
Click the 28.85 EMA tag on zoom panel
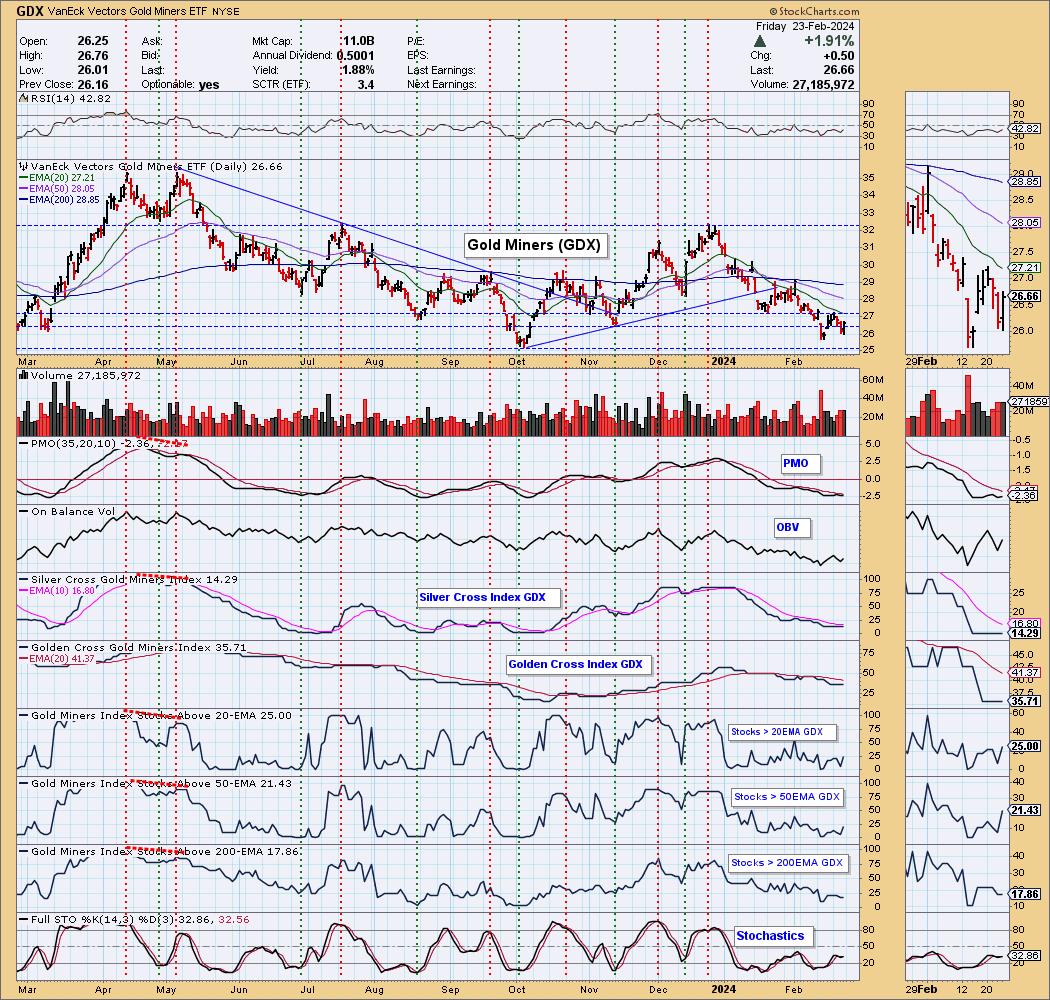[x=1027, y=182]
